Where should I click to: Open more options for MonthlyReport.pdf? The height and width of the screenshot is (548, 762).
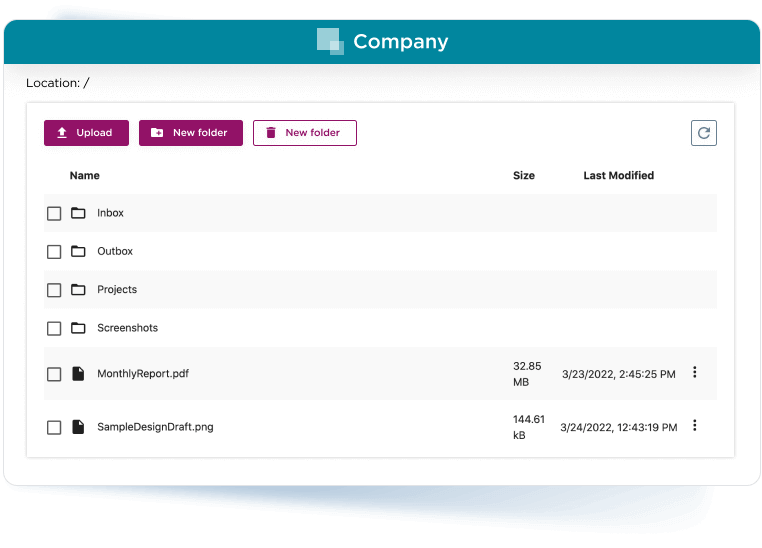coord(694,372)
